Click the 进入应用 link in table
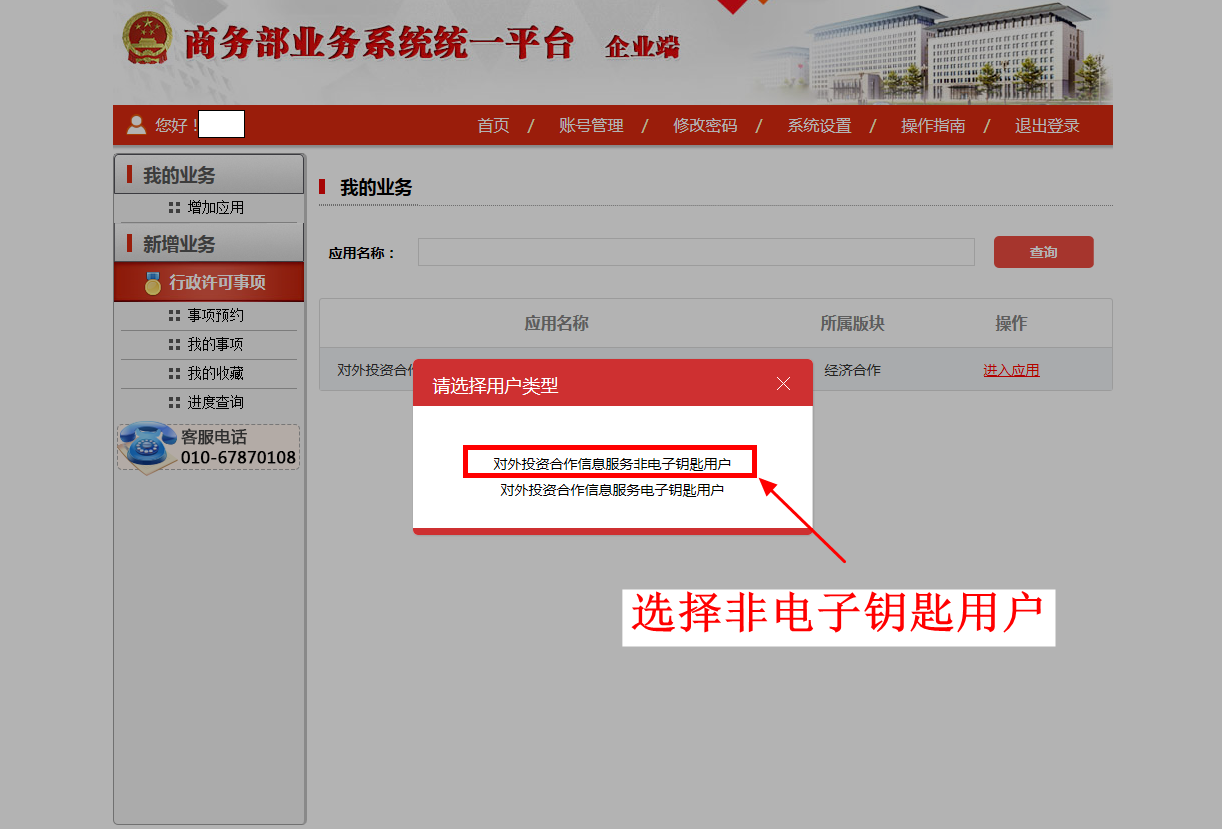1222x829 pixels. tap(1011, 370)
